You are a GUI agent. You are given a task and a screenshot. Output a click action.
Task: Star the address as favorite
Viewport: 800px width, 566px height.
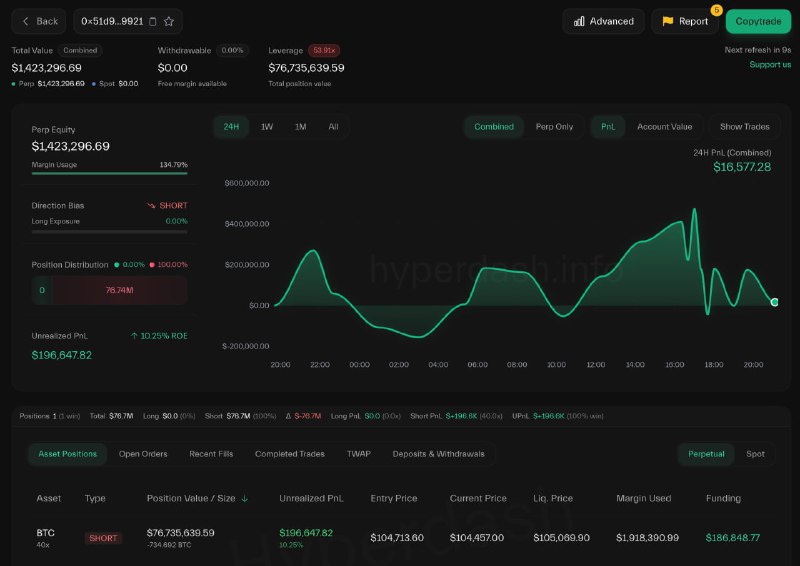click(x=169, y=21)
